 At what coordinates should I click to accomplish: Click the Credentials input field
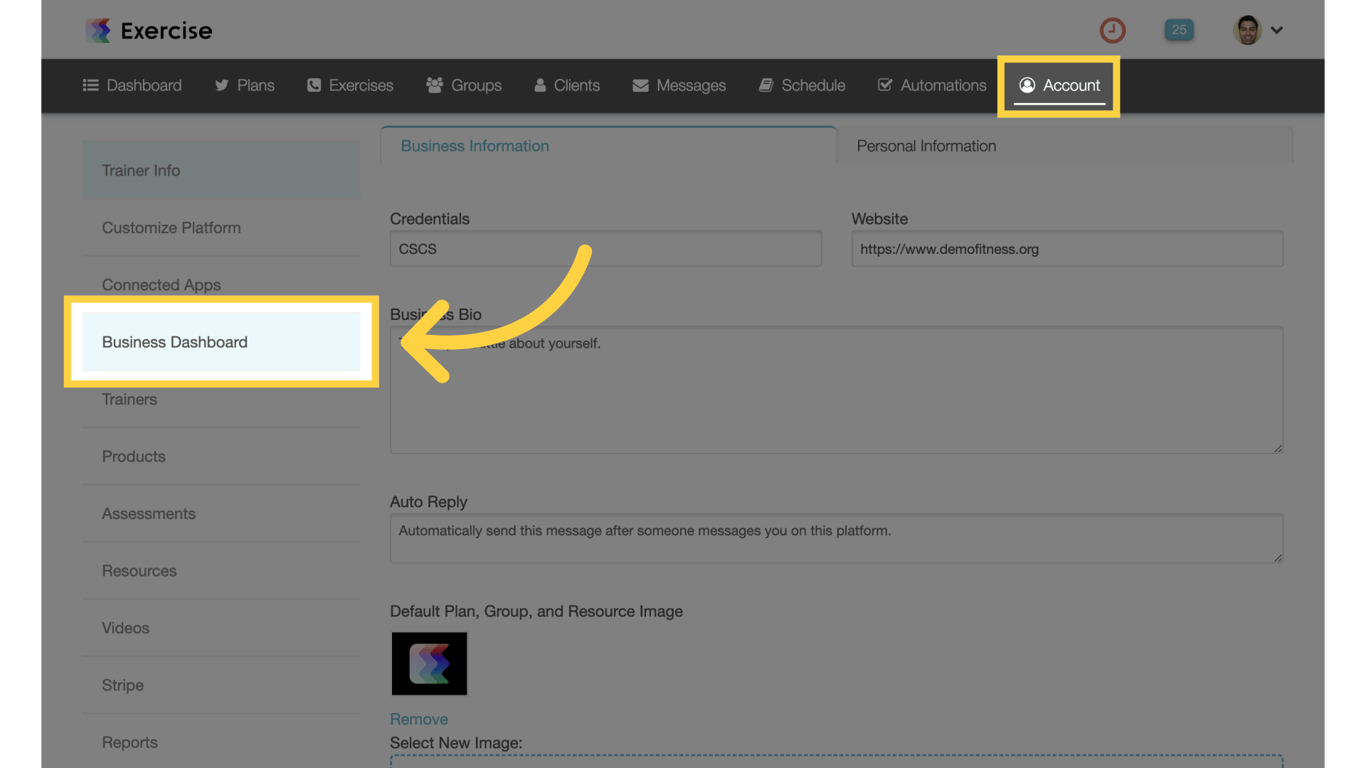[605, 249]
